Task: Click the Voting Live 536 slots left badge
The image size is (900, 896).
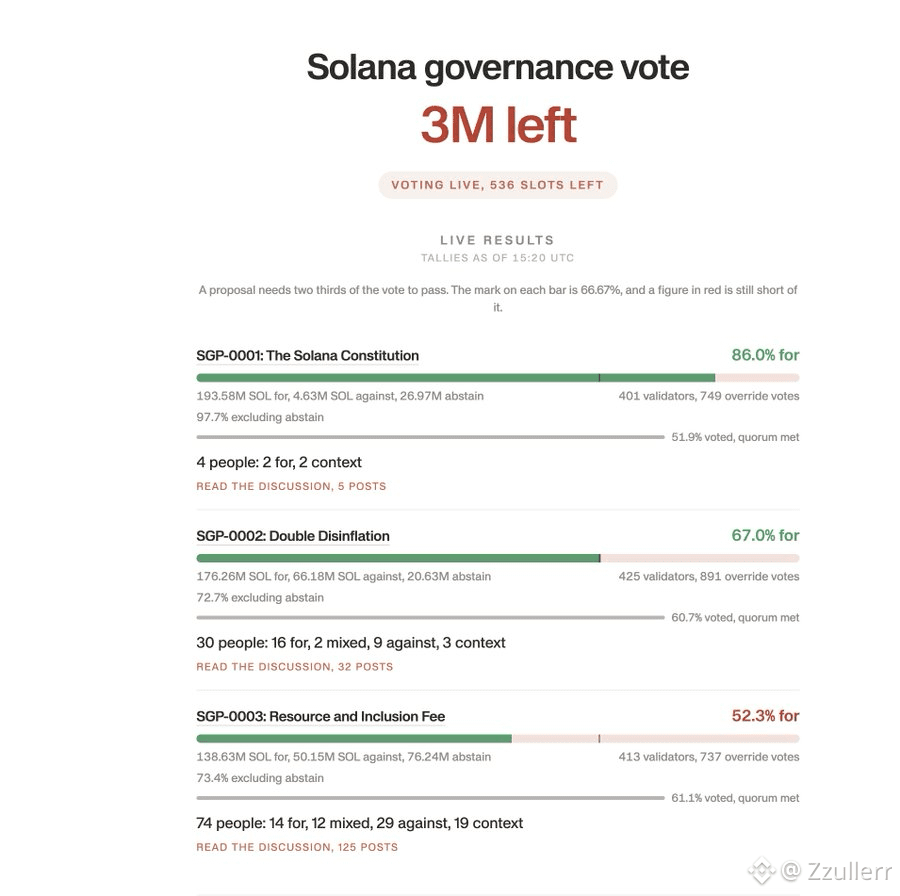Action: (x=498, y=185)
